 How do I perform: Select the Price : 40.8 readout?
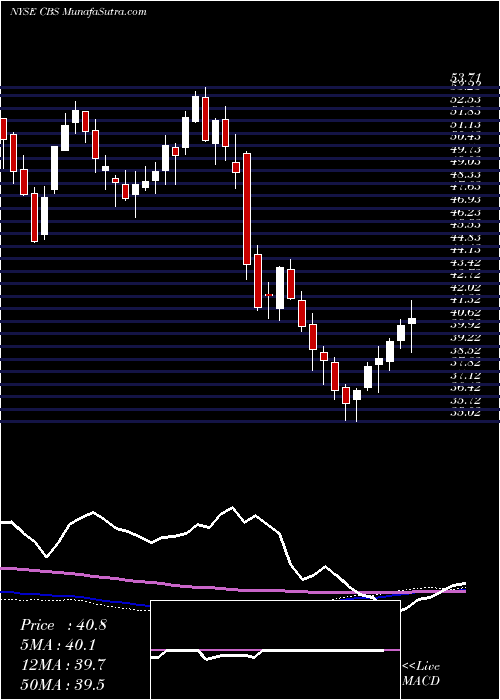pos(63,625)
